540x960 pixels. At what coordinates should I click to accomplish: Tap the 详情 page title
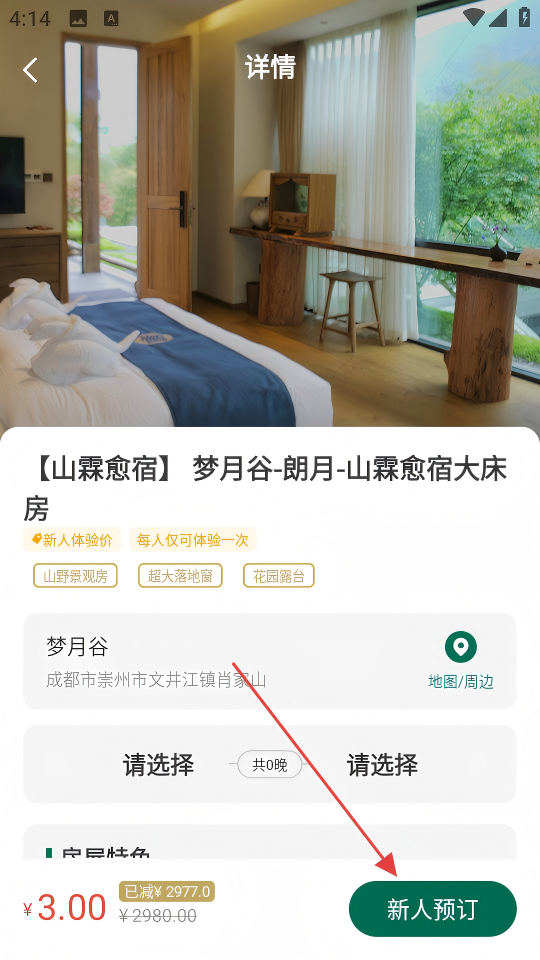[x=270, y=67]
